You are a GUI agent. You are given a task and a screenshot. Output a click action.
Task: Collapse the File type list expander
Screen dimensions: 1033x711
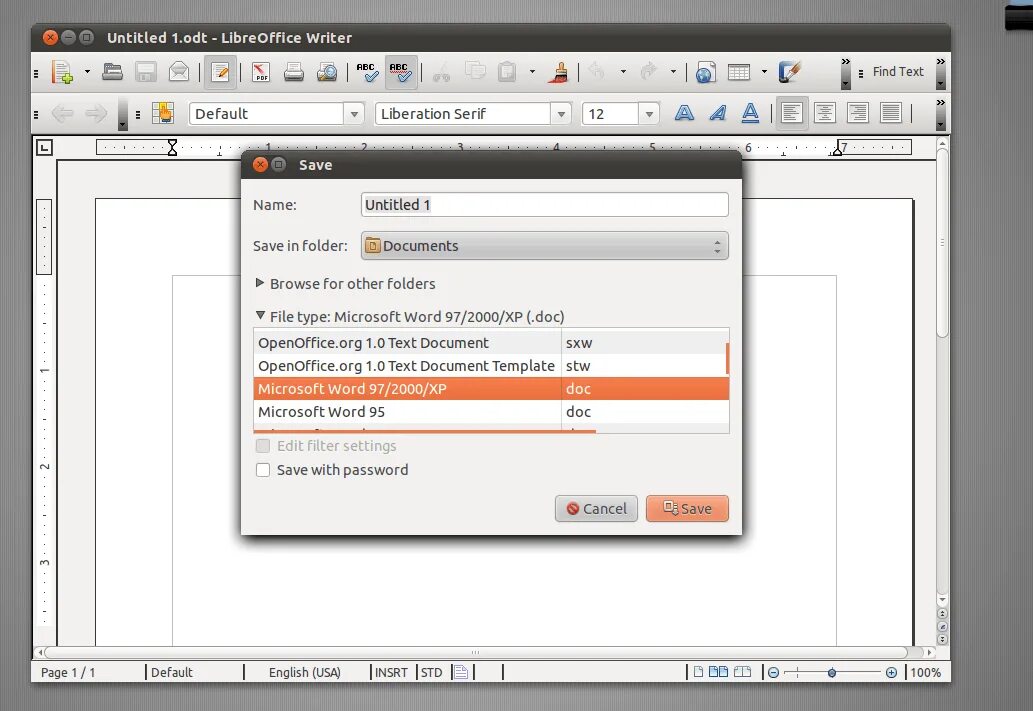[260, 316]
